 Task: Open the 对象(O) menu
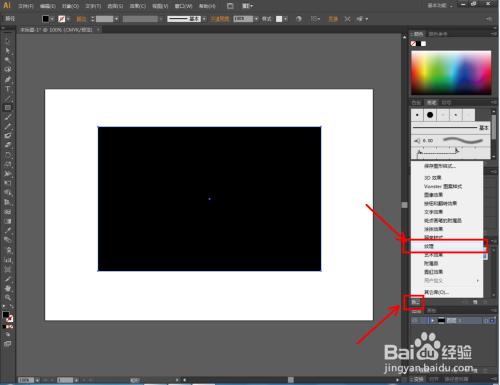pyautogui.click(x=70, y=6)
